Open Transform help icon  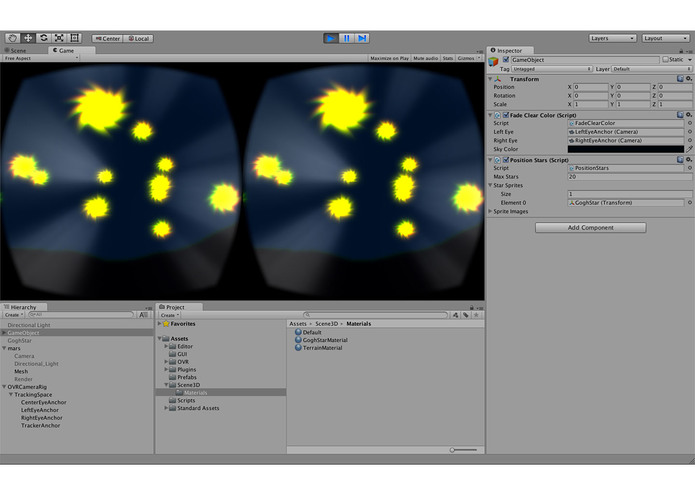[680, 78]
